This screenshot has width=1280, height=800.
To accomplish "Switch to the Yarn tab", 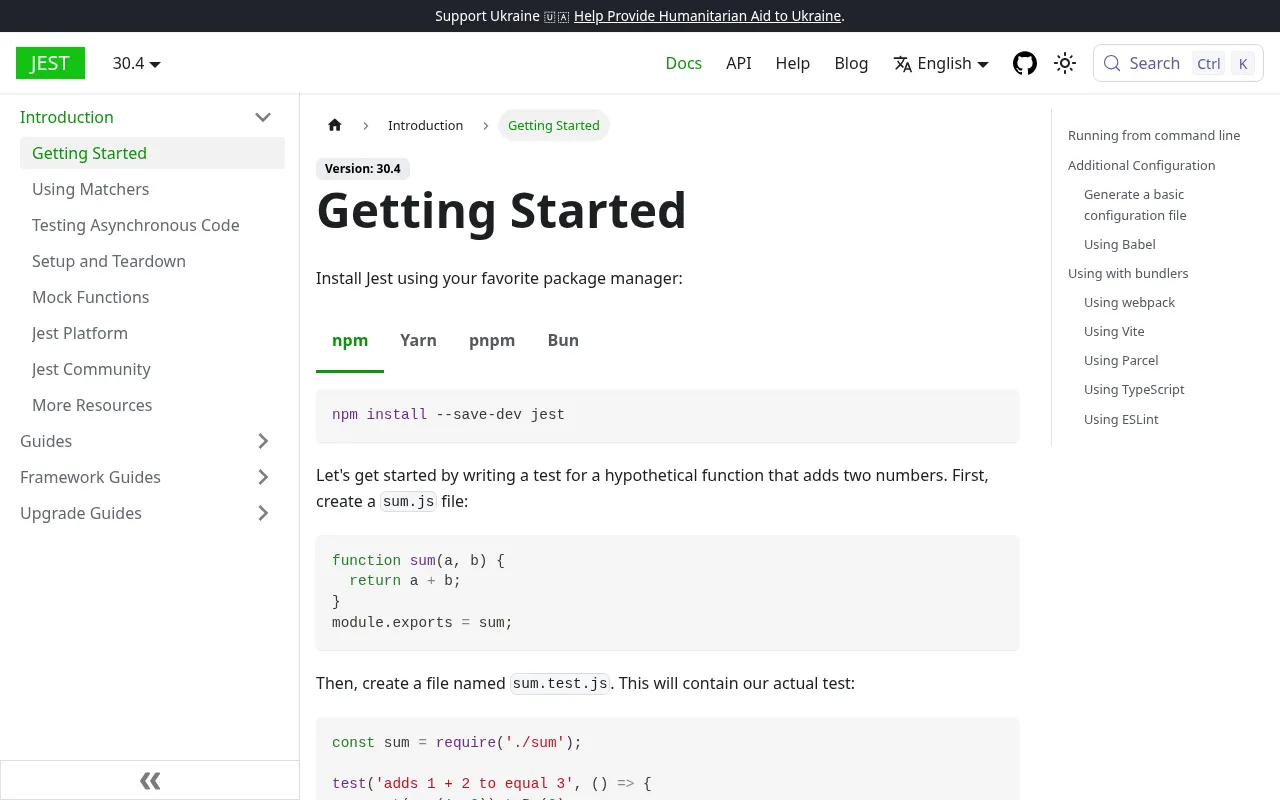I will click(418, 340).
